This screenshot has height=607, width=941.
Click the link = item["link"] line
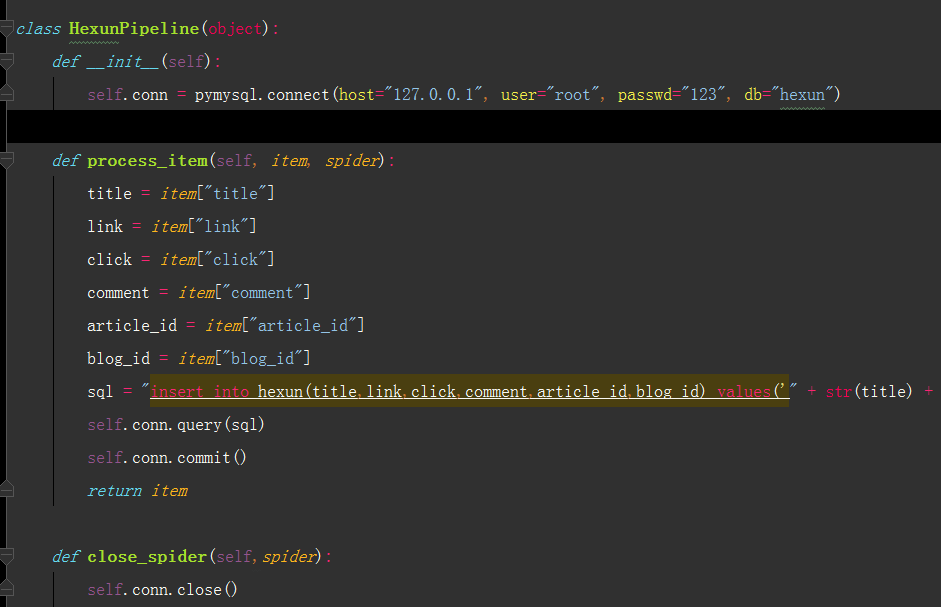pyautogui.click(x=172, y=226)
